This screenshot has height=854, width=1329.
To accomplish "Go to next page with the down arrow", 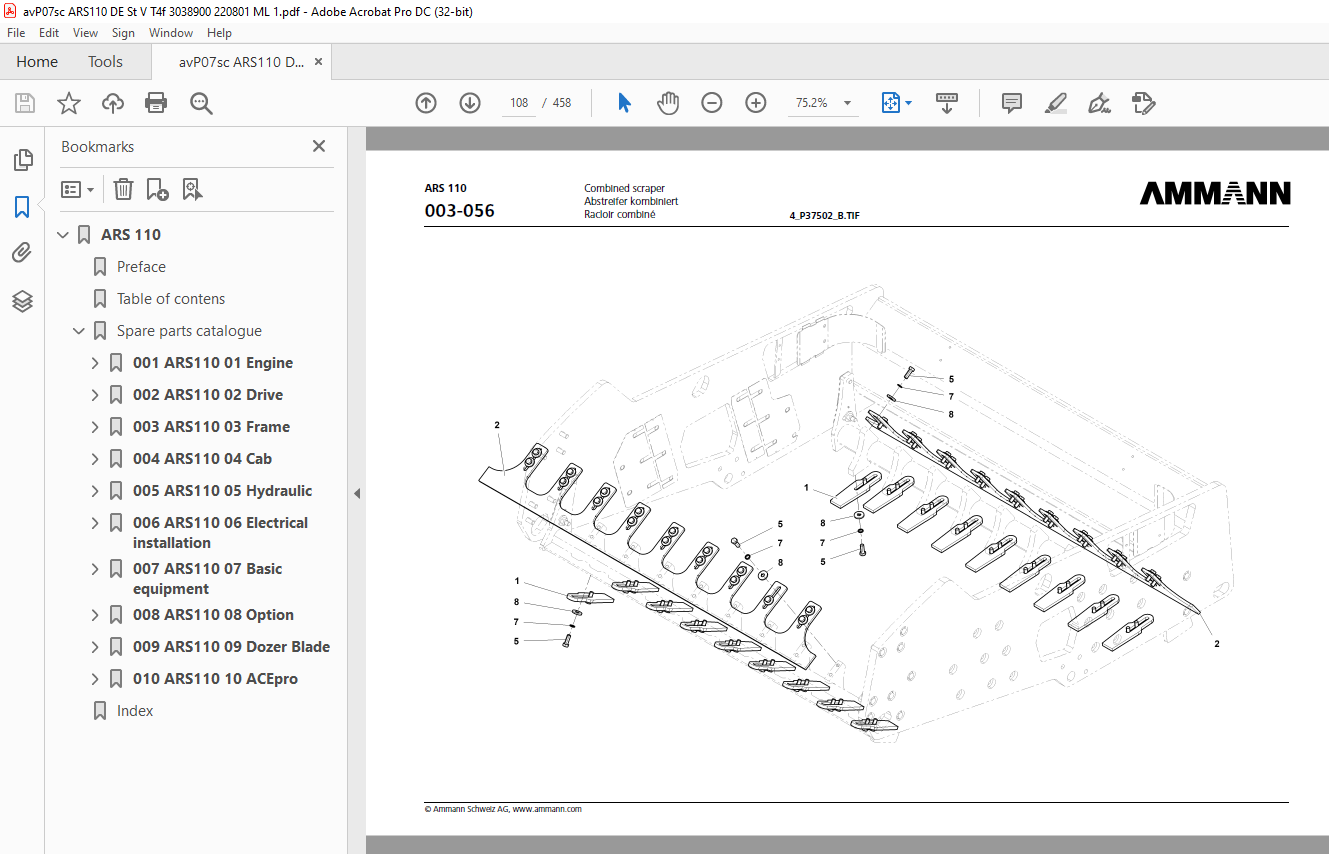I will (470, 103).
